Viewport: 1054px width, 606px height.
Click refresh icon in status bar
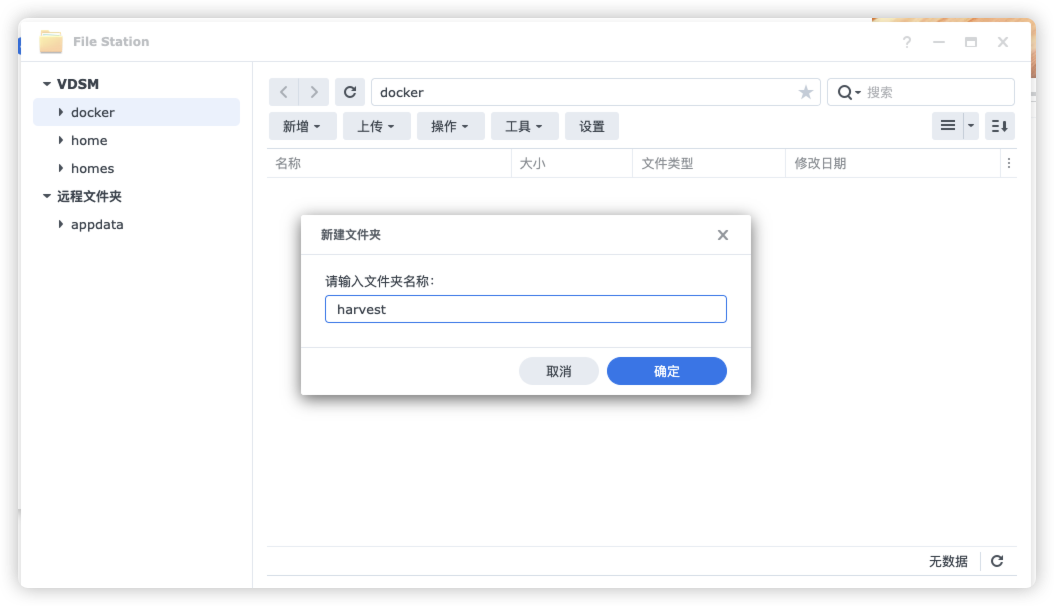pyautogui.click(x=997, y=561)
